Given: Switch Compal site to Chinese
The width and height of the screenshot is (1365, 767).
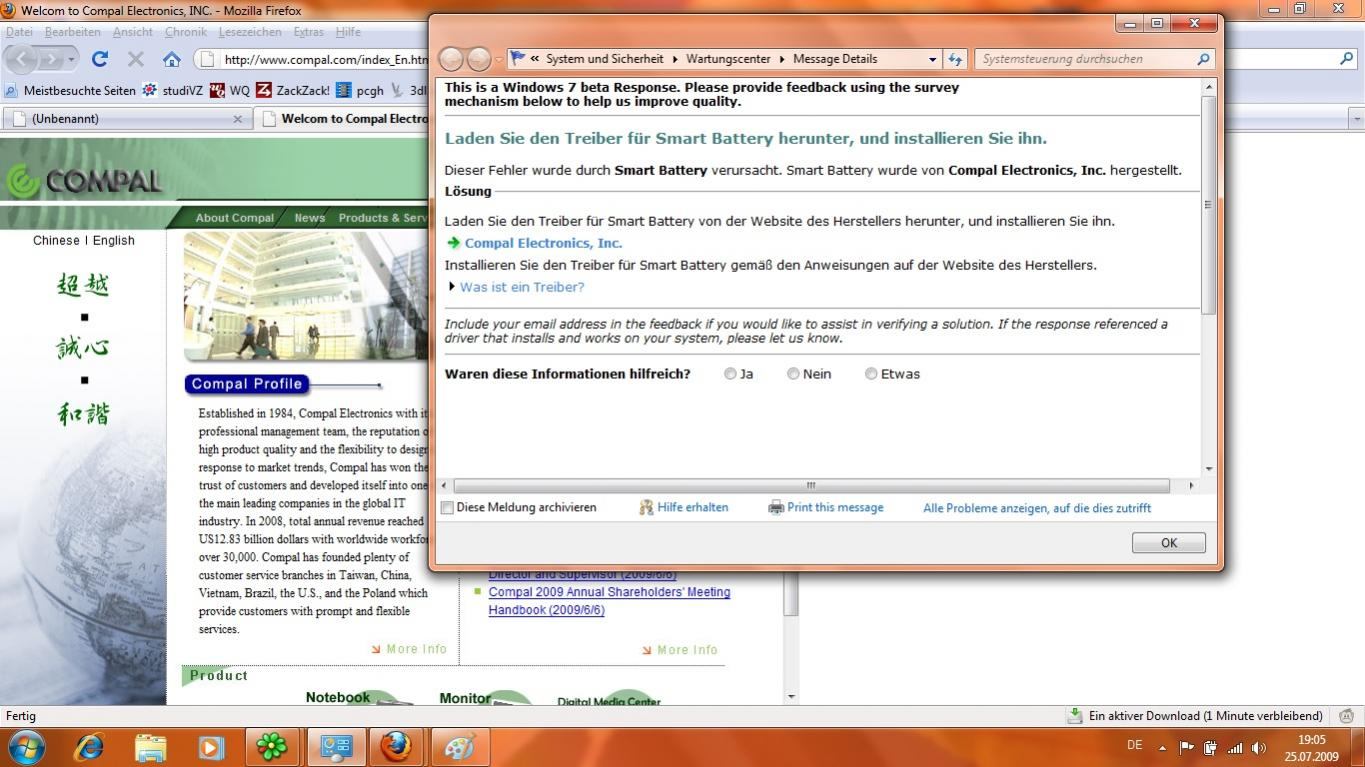Looking at the screenshot, I should [x=56, y=240].
